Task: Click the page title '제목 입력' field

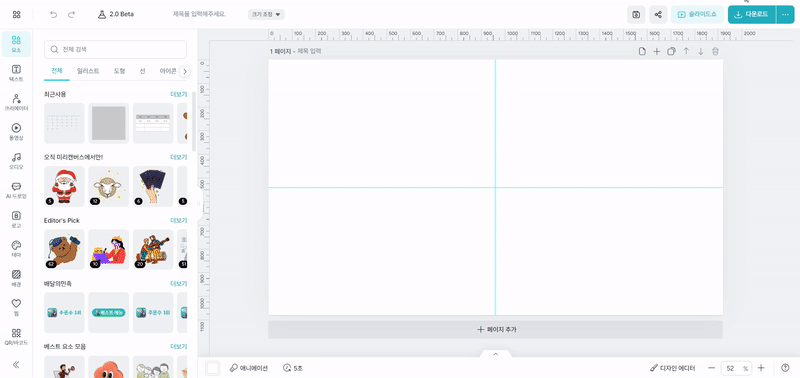Action: tap(309, 52)
